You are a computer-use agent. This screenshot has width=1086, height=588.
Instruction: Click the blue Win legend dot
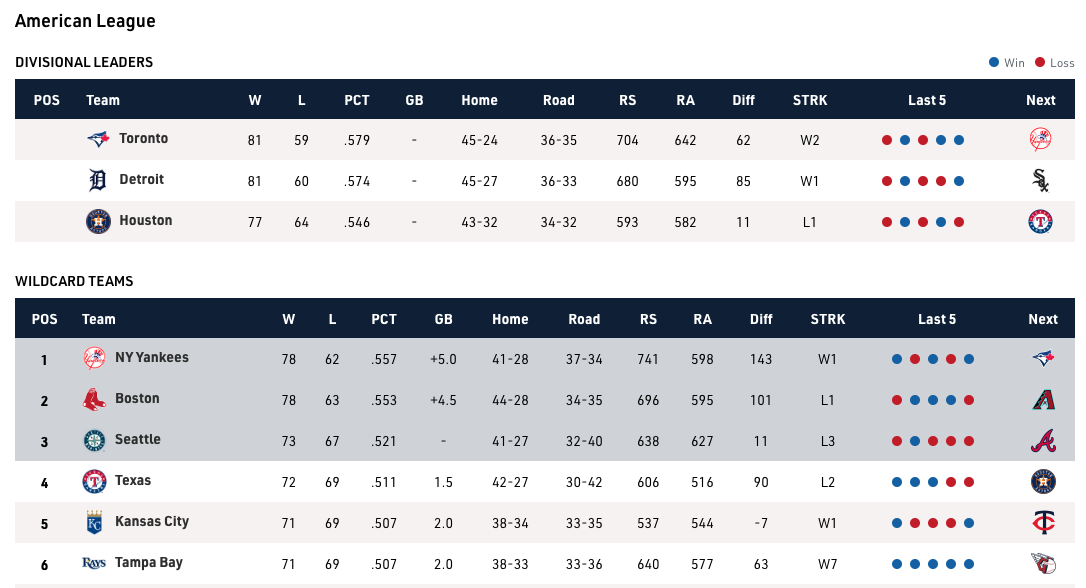coord(994,62)
